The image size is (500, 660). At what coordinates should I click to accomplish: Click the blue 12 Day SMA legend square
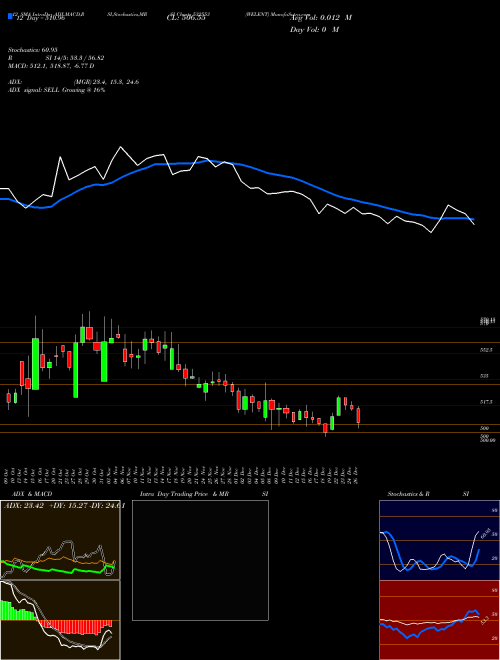pyautogui.click(x=10, y=17)
